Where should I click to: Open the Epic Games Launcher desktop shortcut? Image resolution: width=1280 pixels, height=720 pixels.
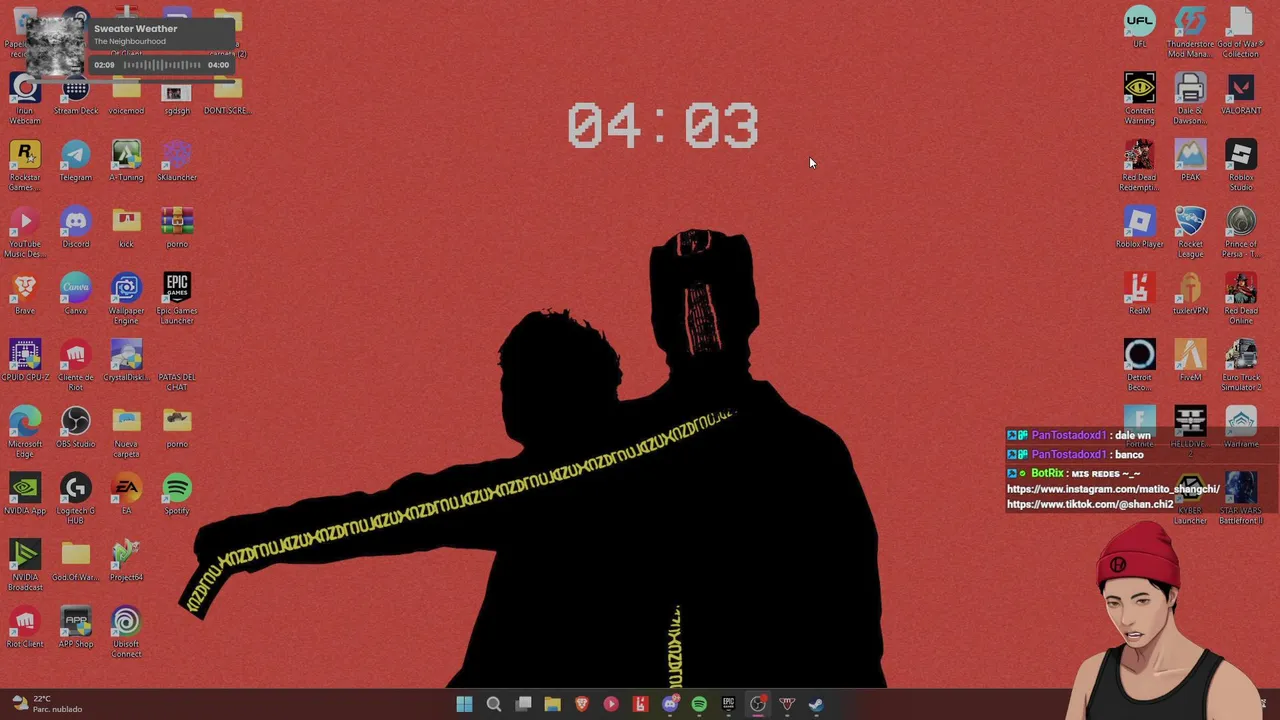click(x=177, y=298)
